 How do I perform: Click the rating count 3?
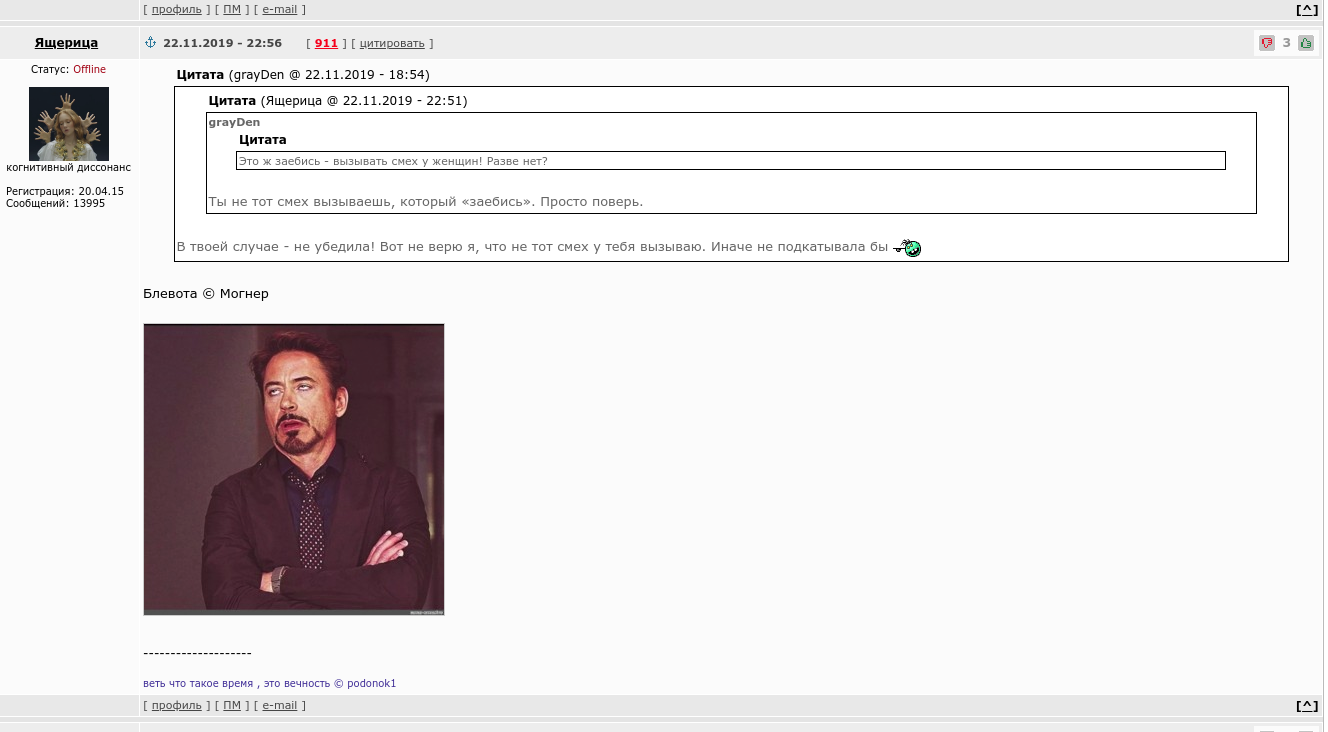pos(1286,43)
